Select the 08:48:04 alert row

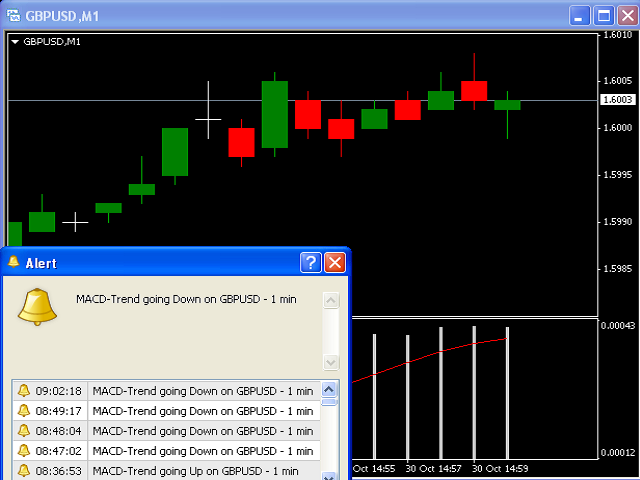[x=167, y=431]
